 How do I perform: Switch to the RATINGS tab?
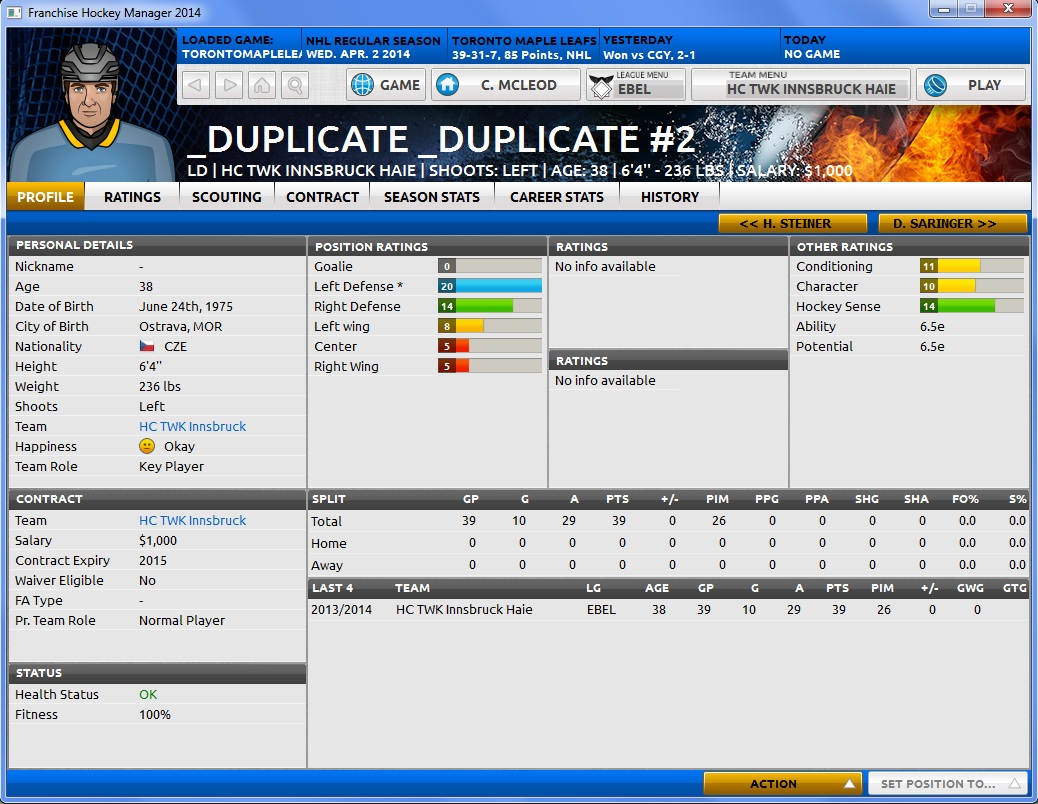pyautogui.click(x=132, y=197)
